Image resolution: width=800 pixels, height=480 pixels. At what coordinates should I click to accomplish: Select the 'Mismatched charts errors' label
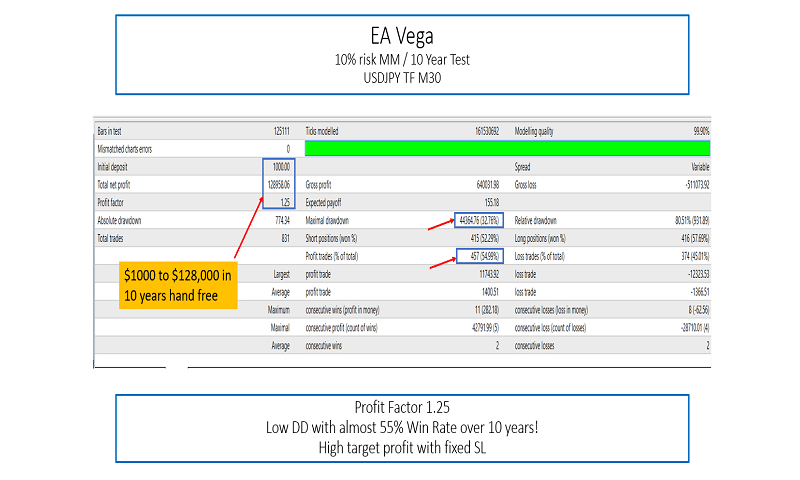coord(124,149)
